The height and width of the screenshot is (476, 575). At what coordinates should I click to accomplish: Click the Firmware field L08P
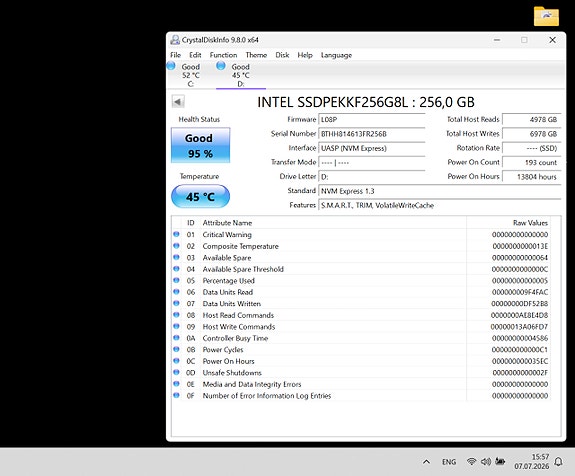pos(371,120)
